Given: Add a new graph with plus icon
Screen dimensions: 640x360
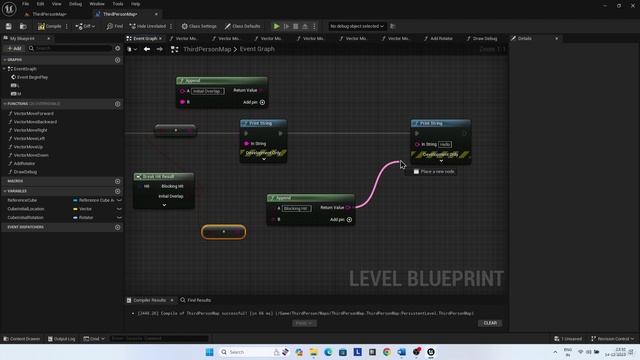Looking at the screenshot, I should coord(118,60).
